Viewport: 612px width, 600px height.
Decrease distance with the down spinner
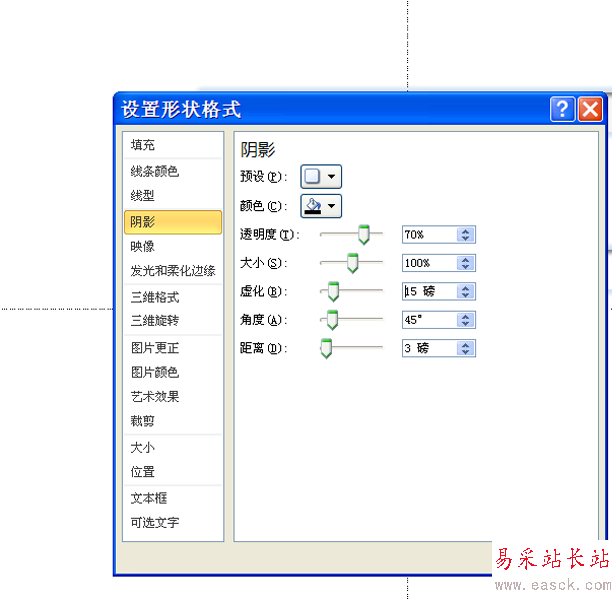(x=465, y=352)
